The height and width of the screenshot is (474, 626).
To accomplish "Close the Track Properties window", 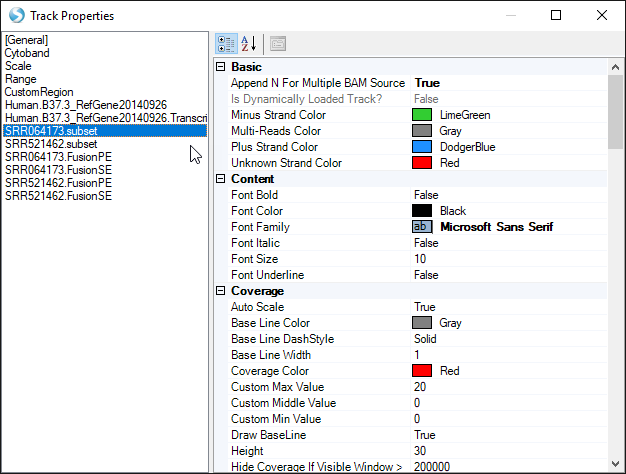I will coord(602,15).
